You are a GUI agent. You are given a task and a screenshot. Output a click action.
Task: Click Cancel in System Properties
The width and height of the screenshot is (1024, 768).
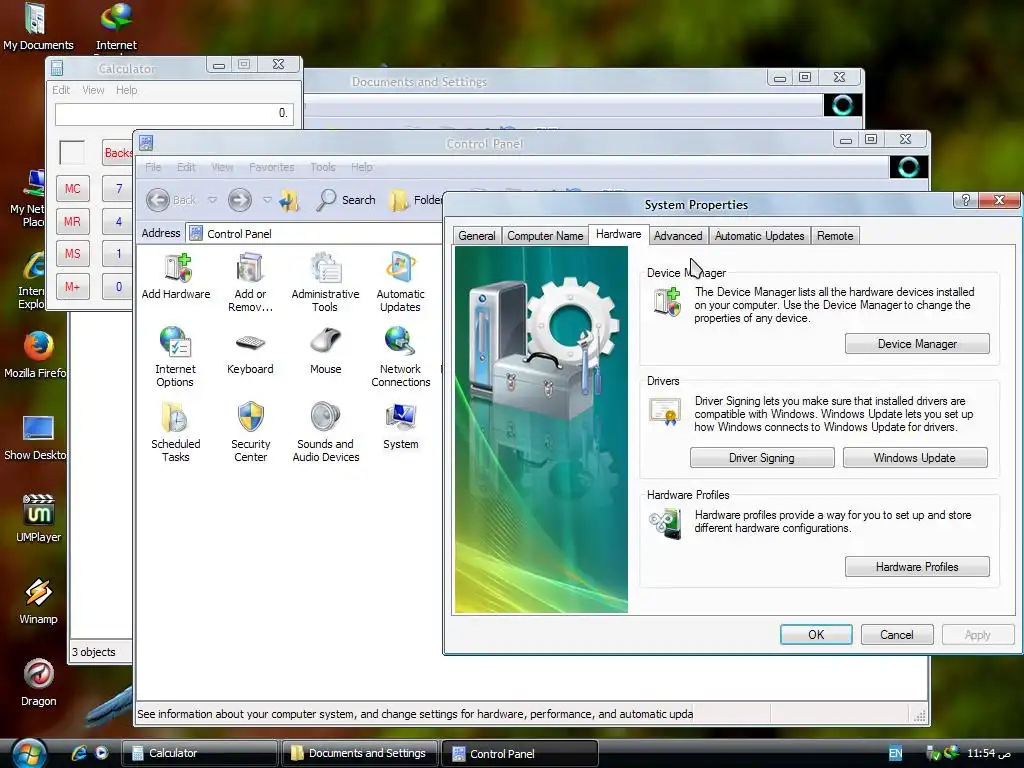897,635
